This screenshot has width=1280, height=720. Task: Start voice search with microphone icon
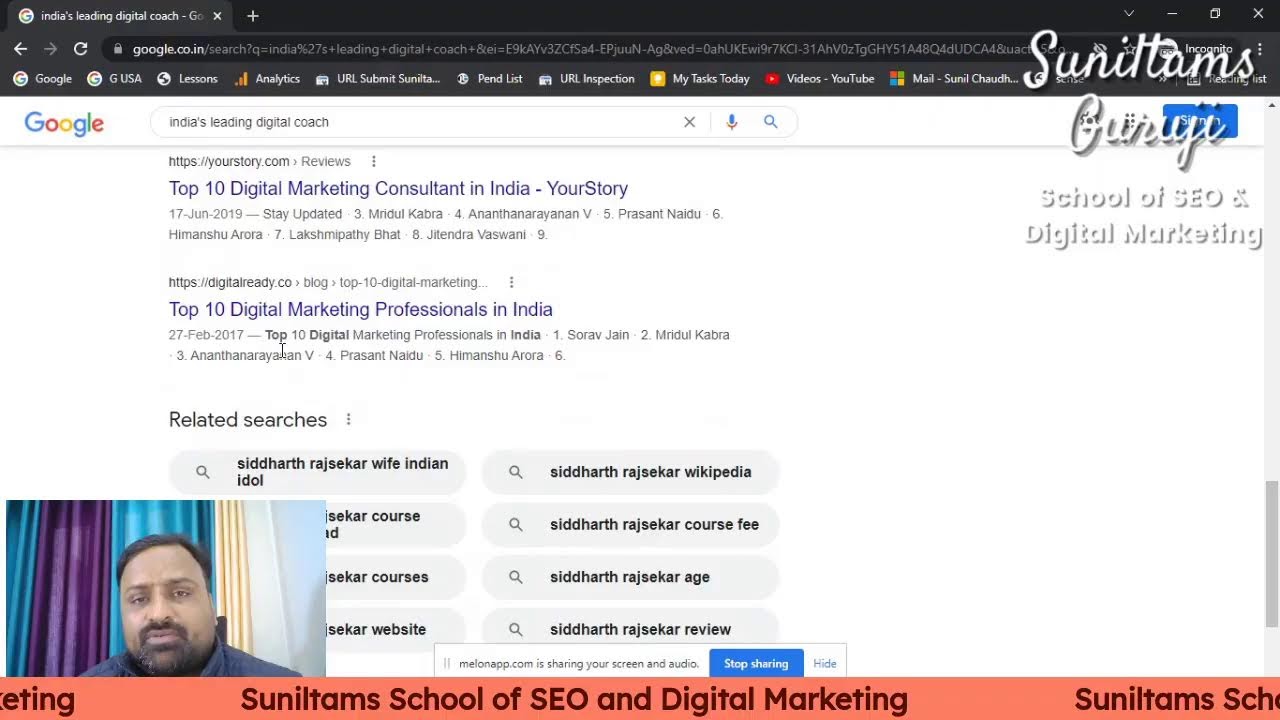[x=731, y=122]
